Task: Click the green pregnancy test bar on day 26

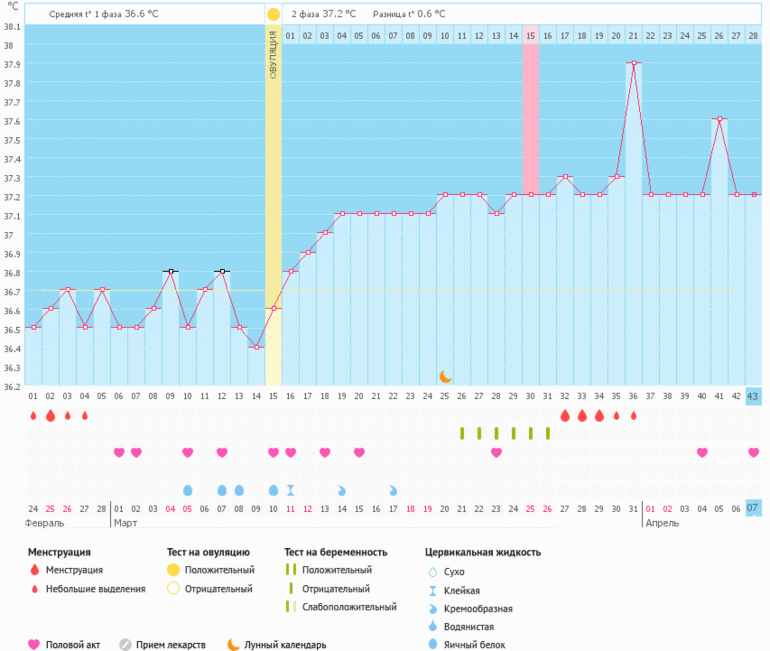Action: (x=462, y=433)
